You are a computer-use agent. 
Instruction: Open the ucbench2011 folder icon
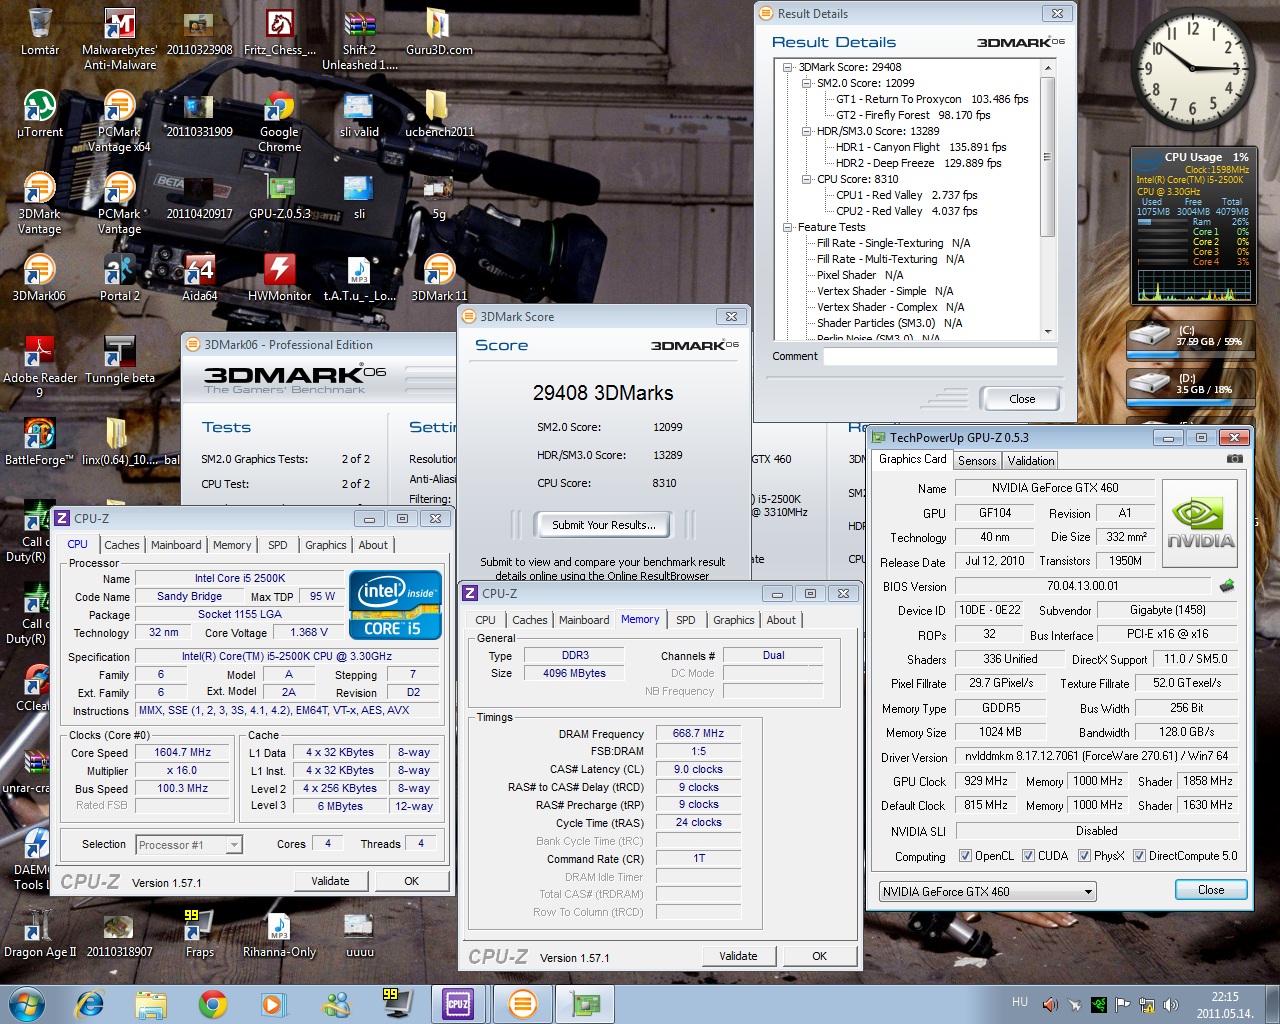click(439, 114)
